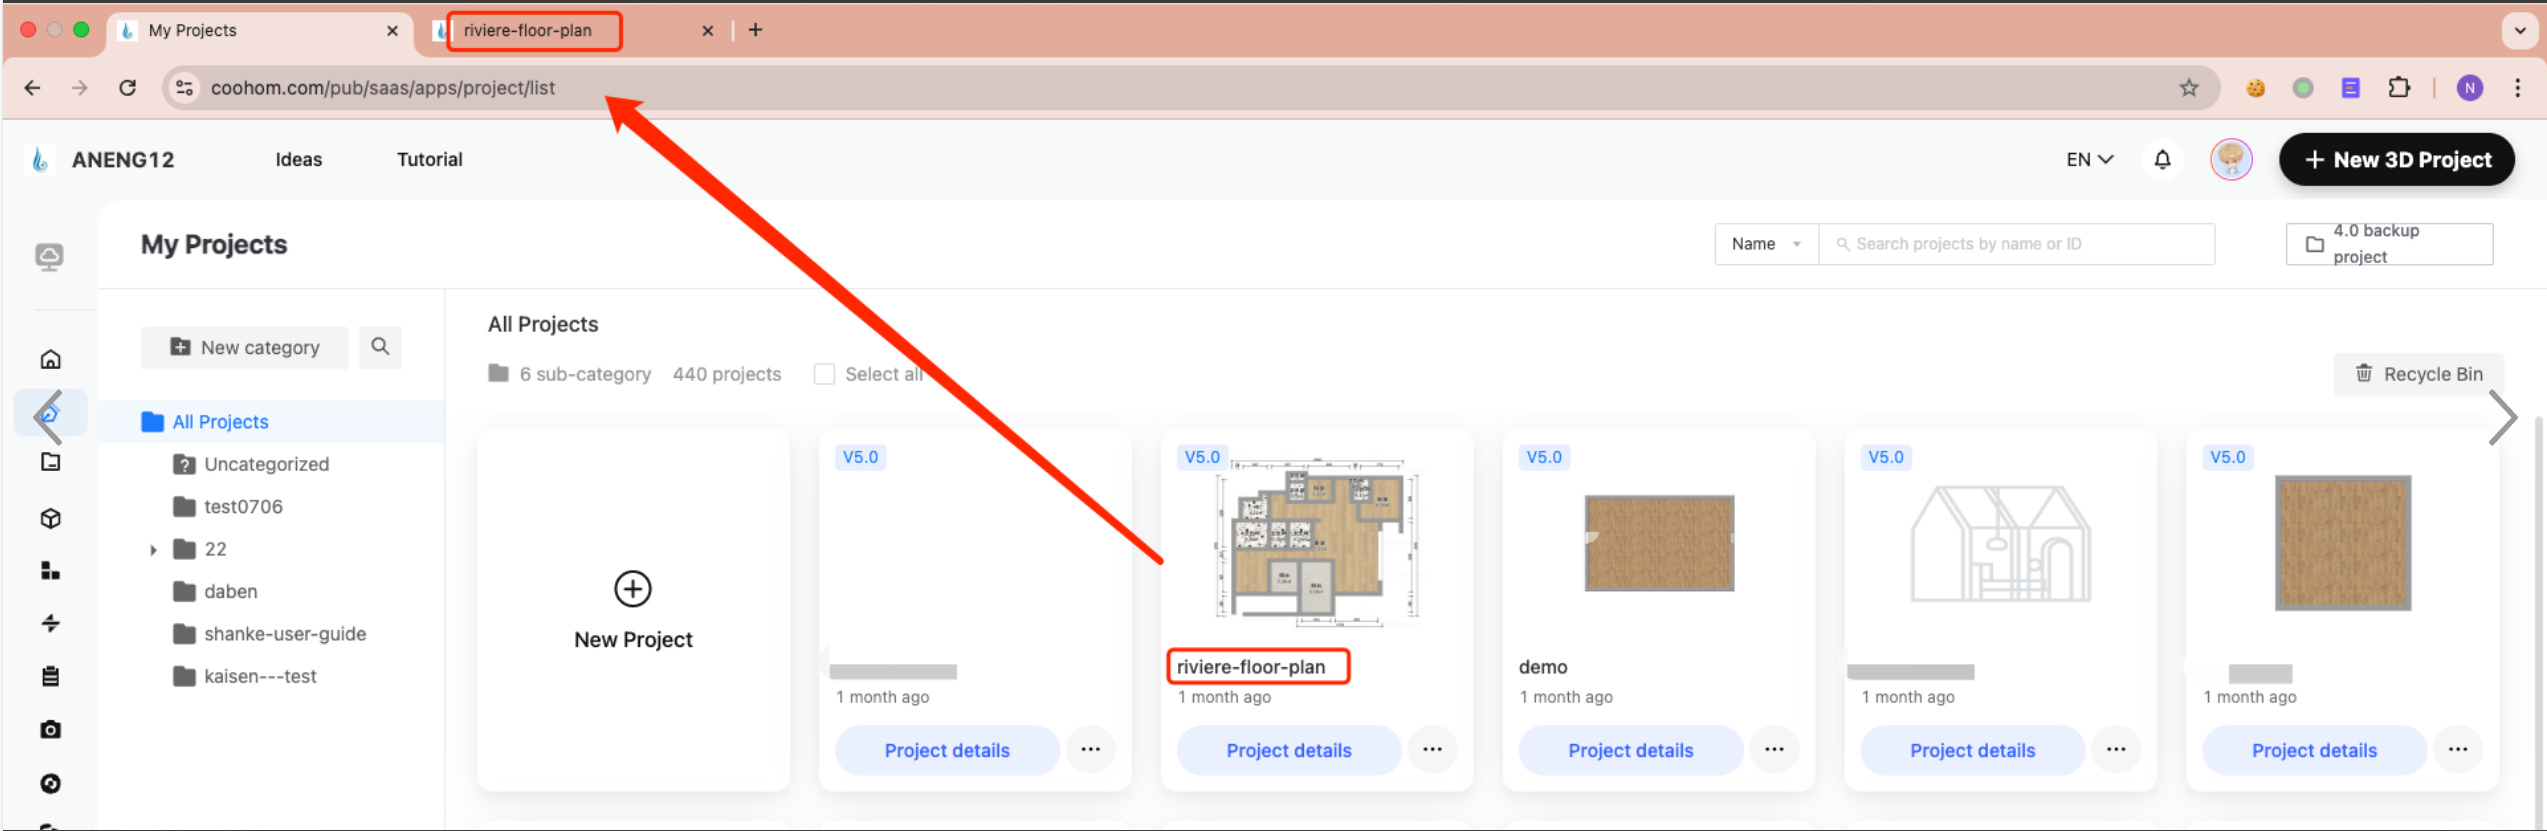Image resolution: width=2547 pixels, height=831 pixels.
Task: Open a new browser tab
Action: [755, 30]
